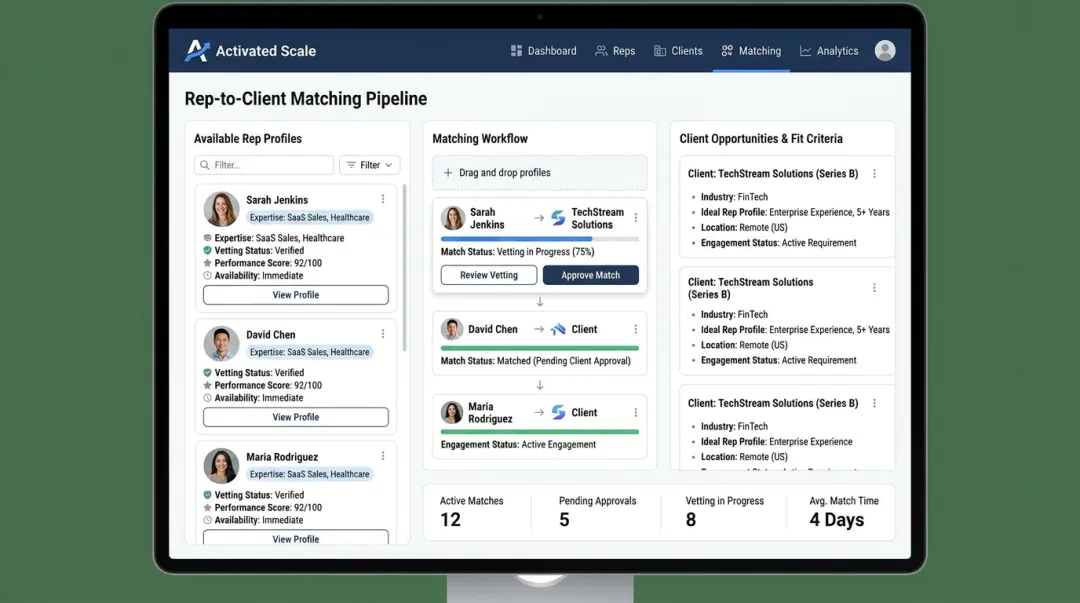Click David Chen's photo in rep profiles
The height and width of the screenshot is (603, 1080).
pyautogui.click(x=221, y=343)
